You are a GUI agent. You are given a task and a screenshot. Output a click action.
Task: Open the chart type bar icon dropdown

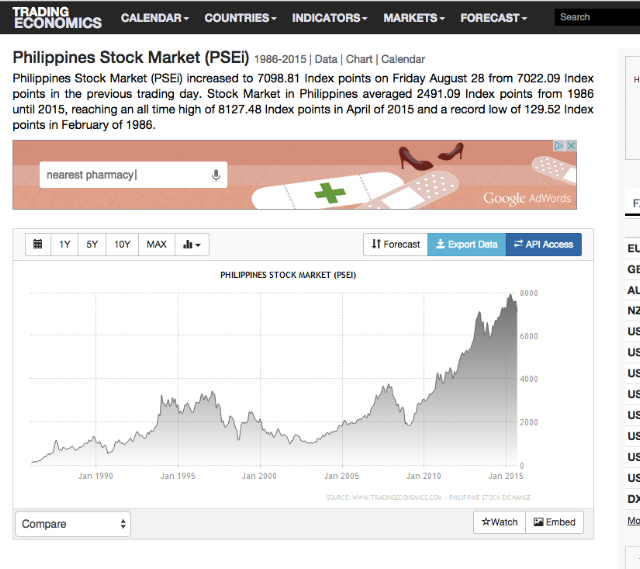pos(192,244)
